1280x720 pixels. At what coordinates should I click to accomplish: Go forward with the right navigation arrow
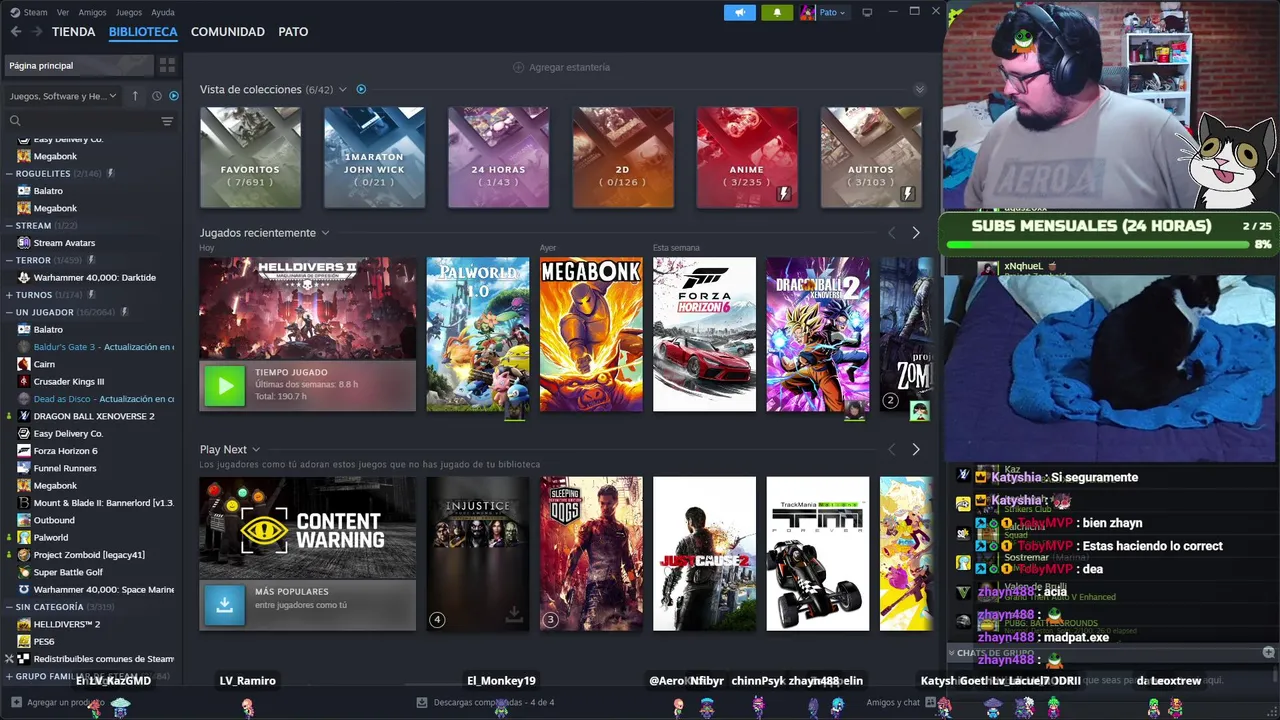37,32
